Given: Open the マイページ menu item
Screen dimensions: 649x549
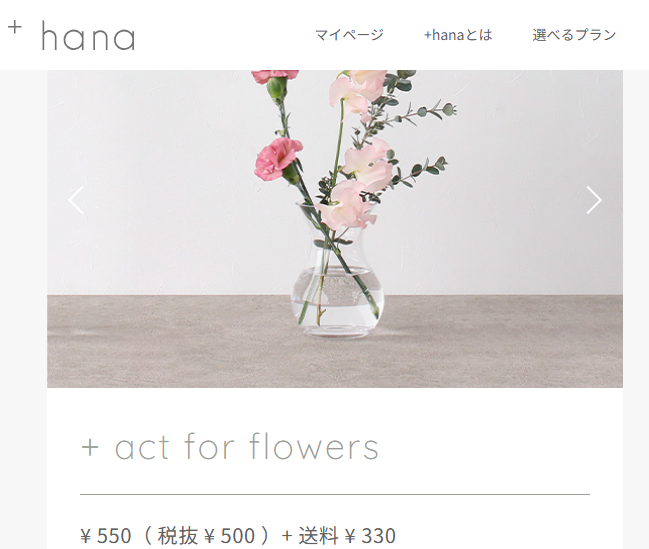Looking at the screenshot, I should click(x=349, y=35).
